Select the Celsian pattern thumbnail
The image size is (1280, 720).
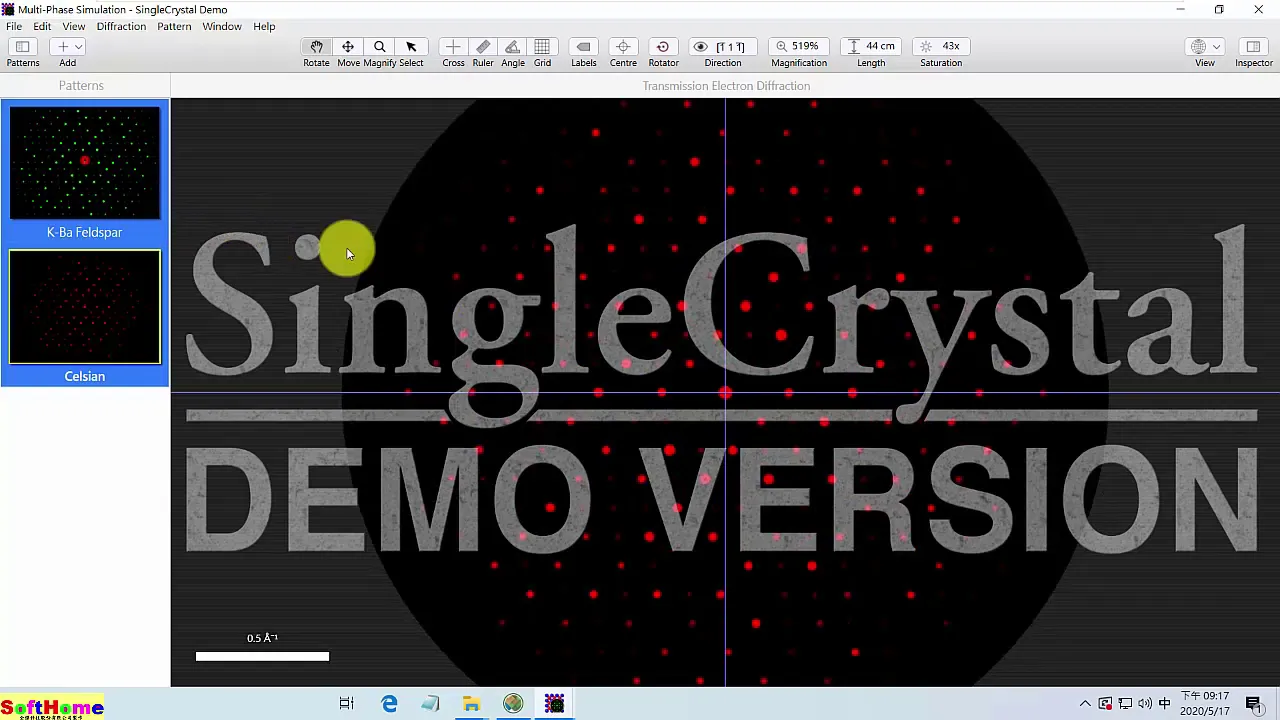[x=85, y=307]
